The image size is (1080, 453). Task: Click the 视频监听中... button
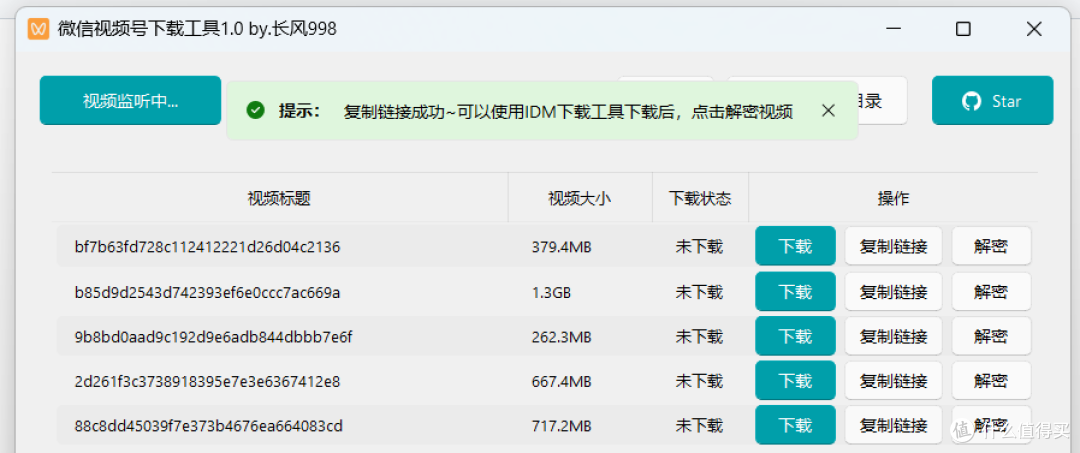[130, 101]
